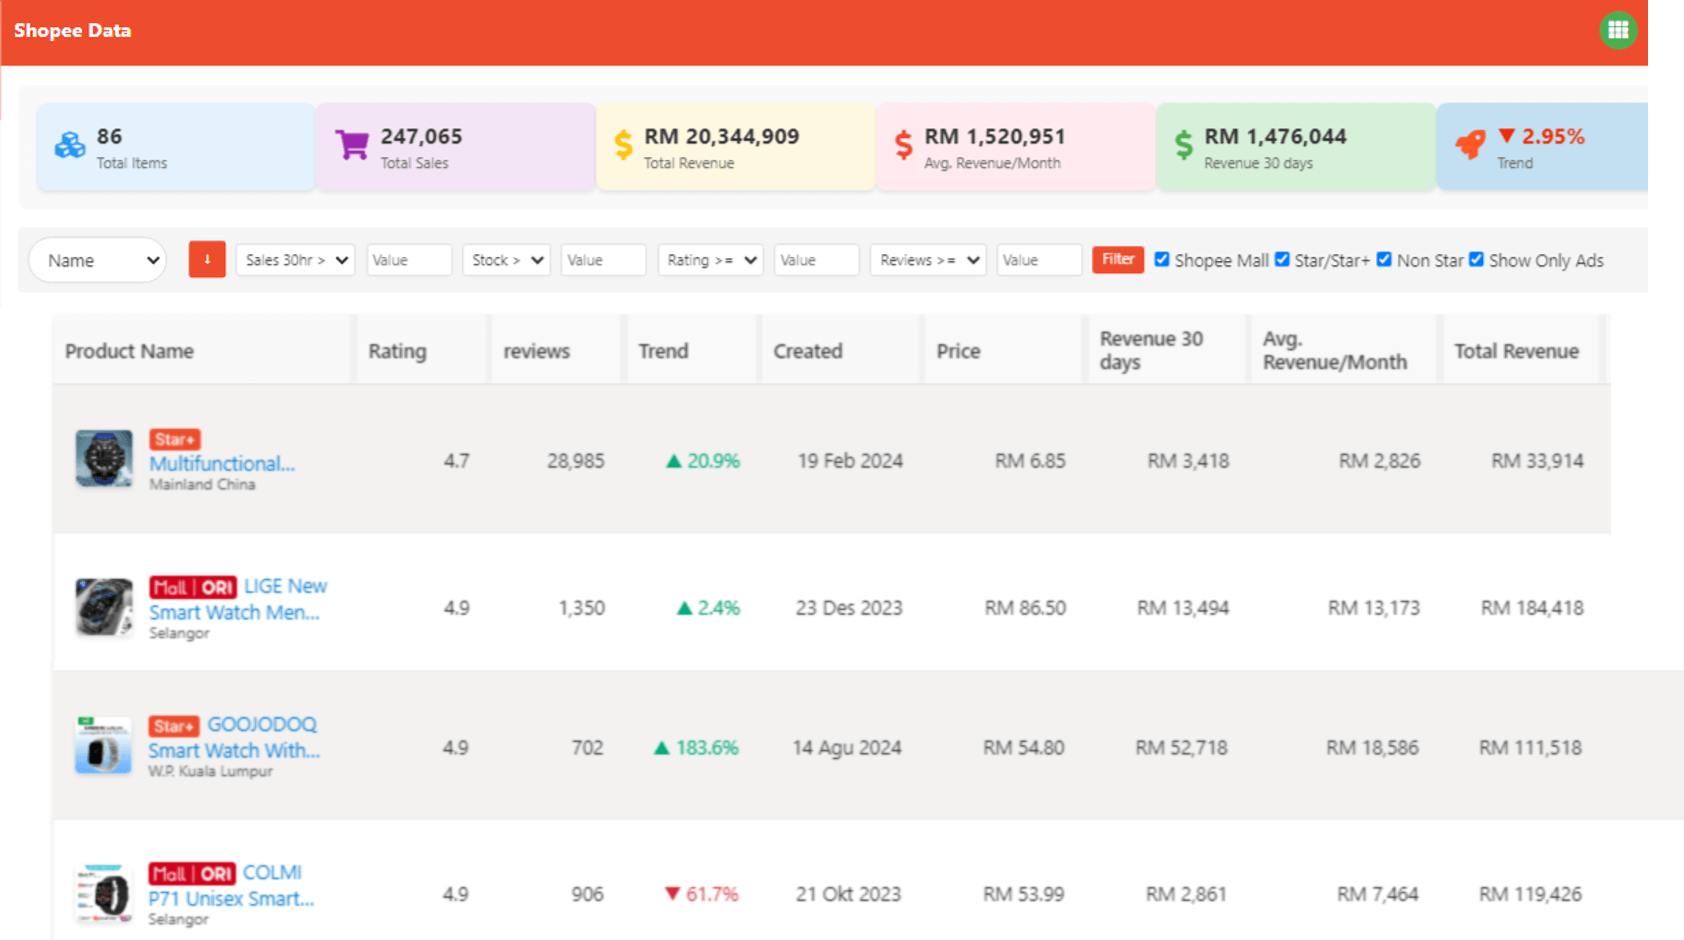1684x940 pixels.
Task: Expand the Sales 30hr > dropdown
Action: tap(295, 260)
